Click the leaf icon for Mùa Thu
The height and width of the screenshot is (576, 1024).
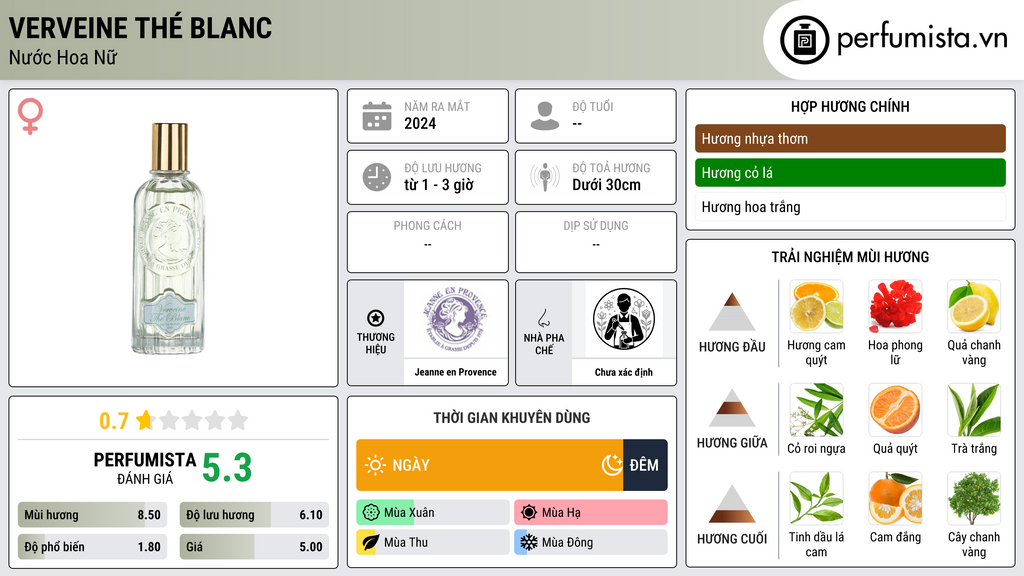(x=371, y=542)
